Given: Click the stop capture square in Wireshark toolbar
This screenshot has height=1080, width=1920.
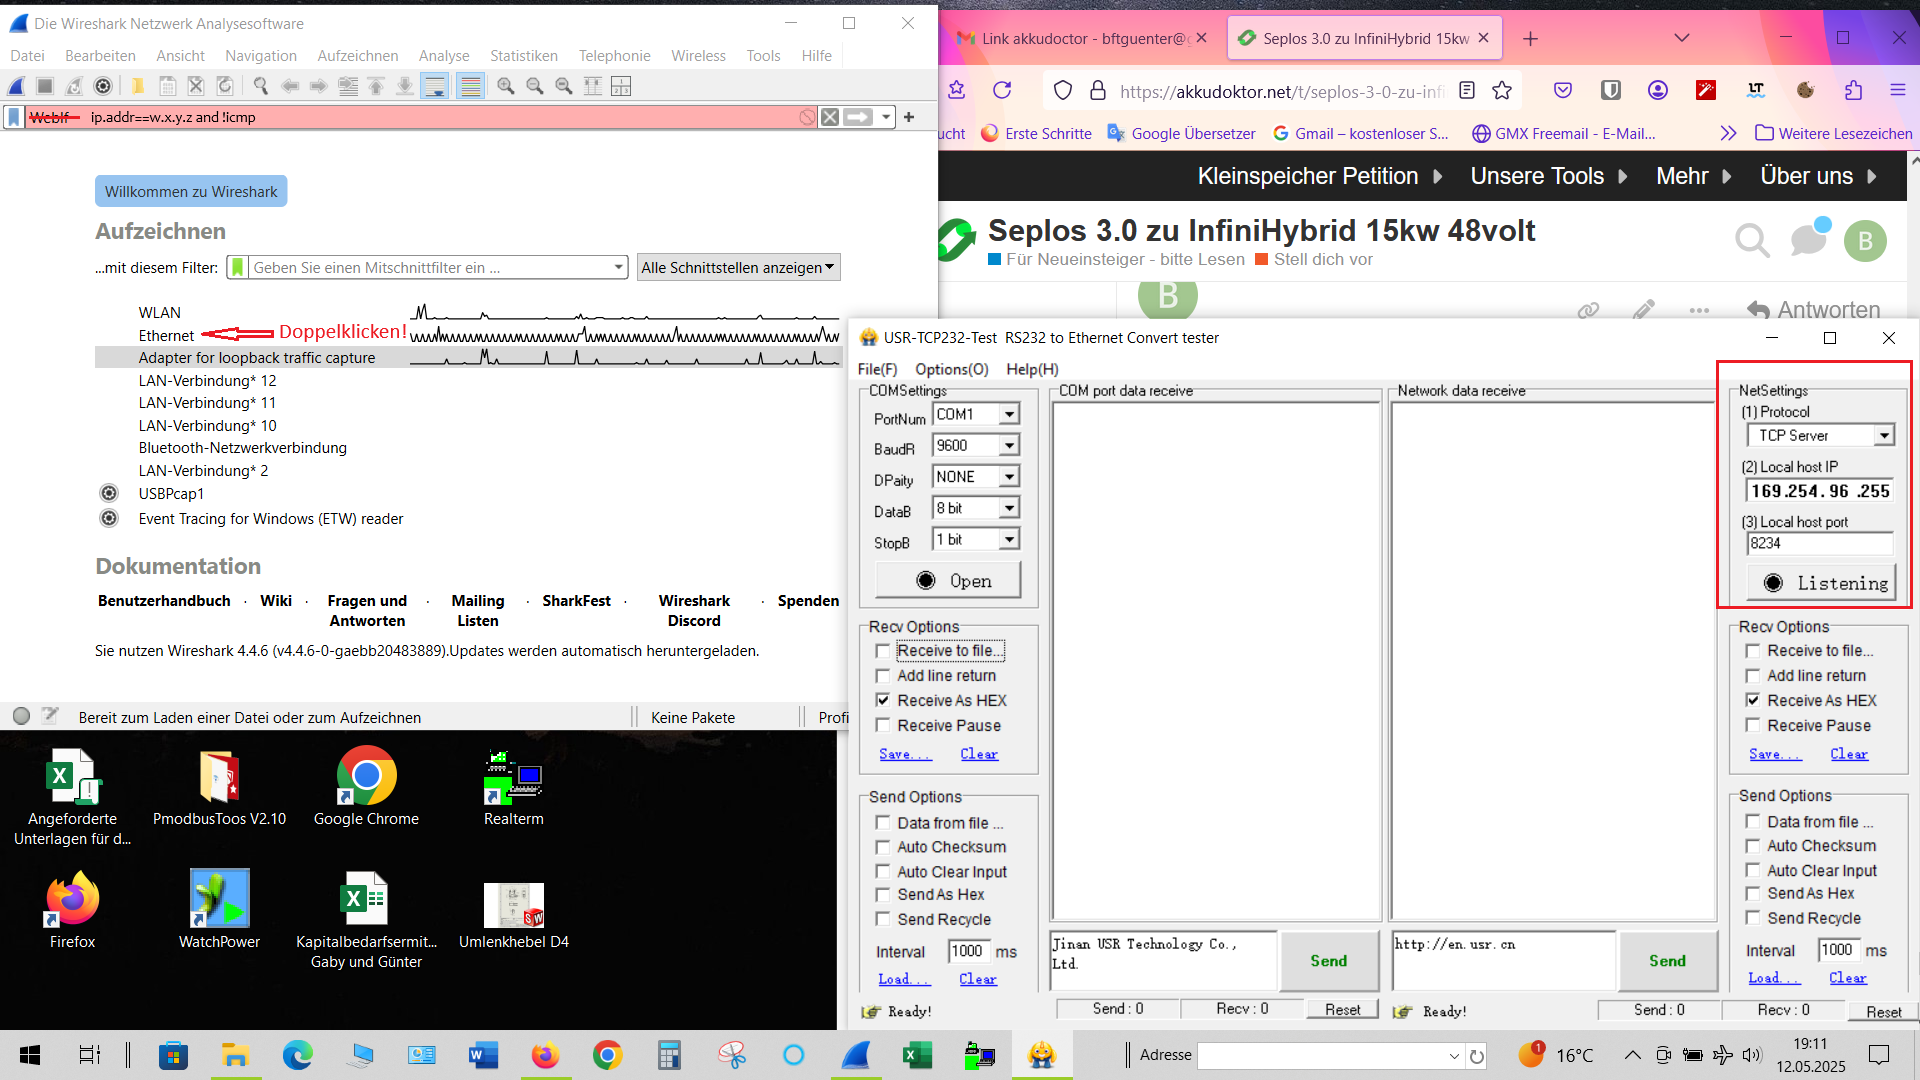Looking at the screenshot, I should [x=45, y=87].
